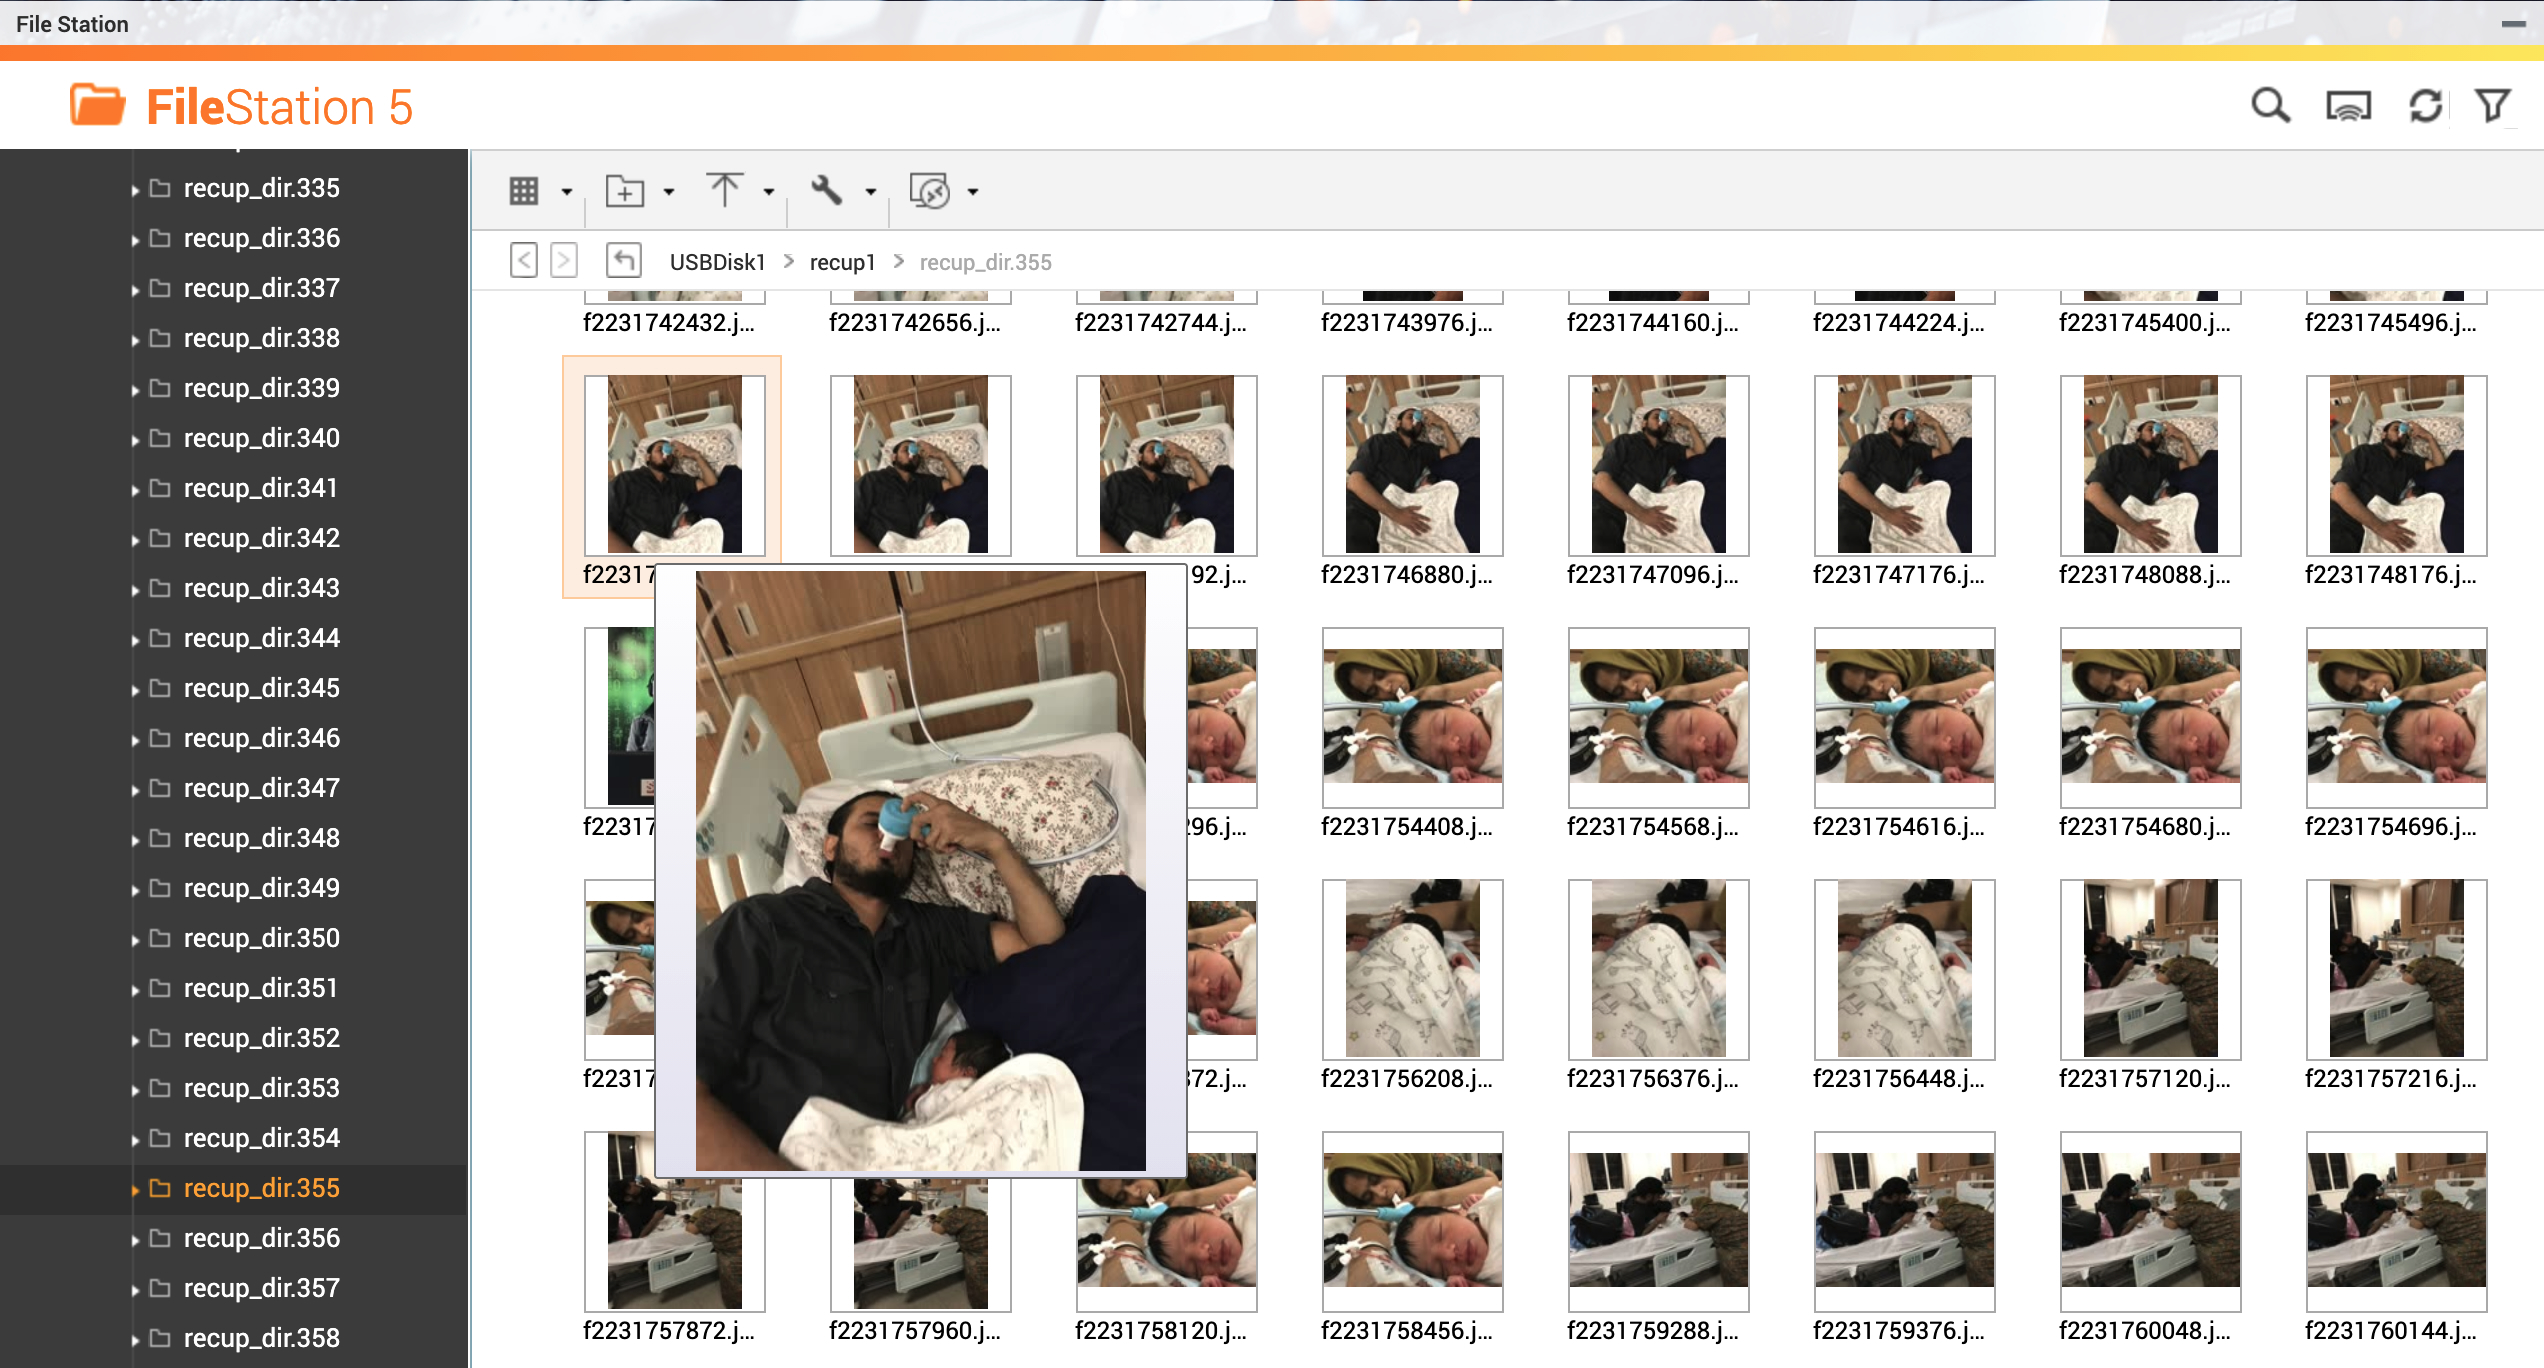This screenshot has width=2544, height=1368.
Task: Click the create folder icon
Action: [625, 191]
